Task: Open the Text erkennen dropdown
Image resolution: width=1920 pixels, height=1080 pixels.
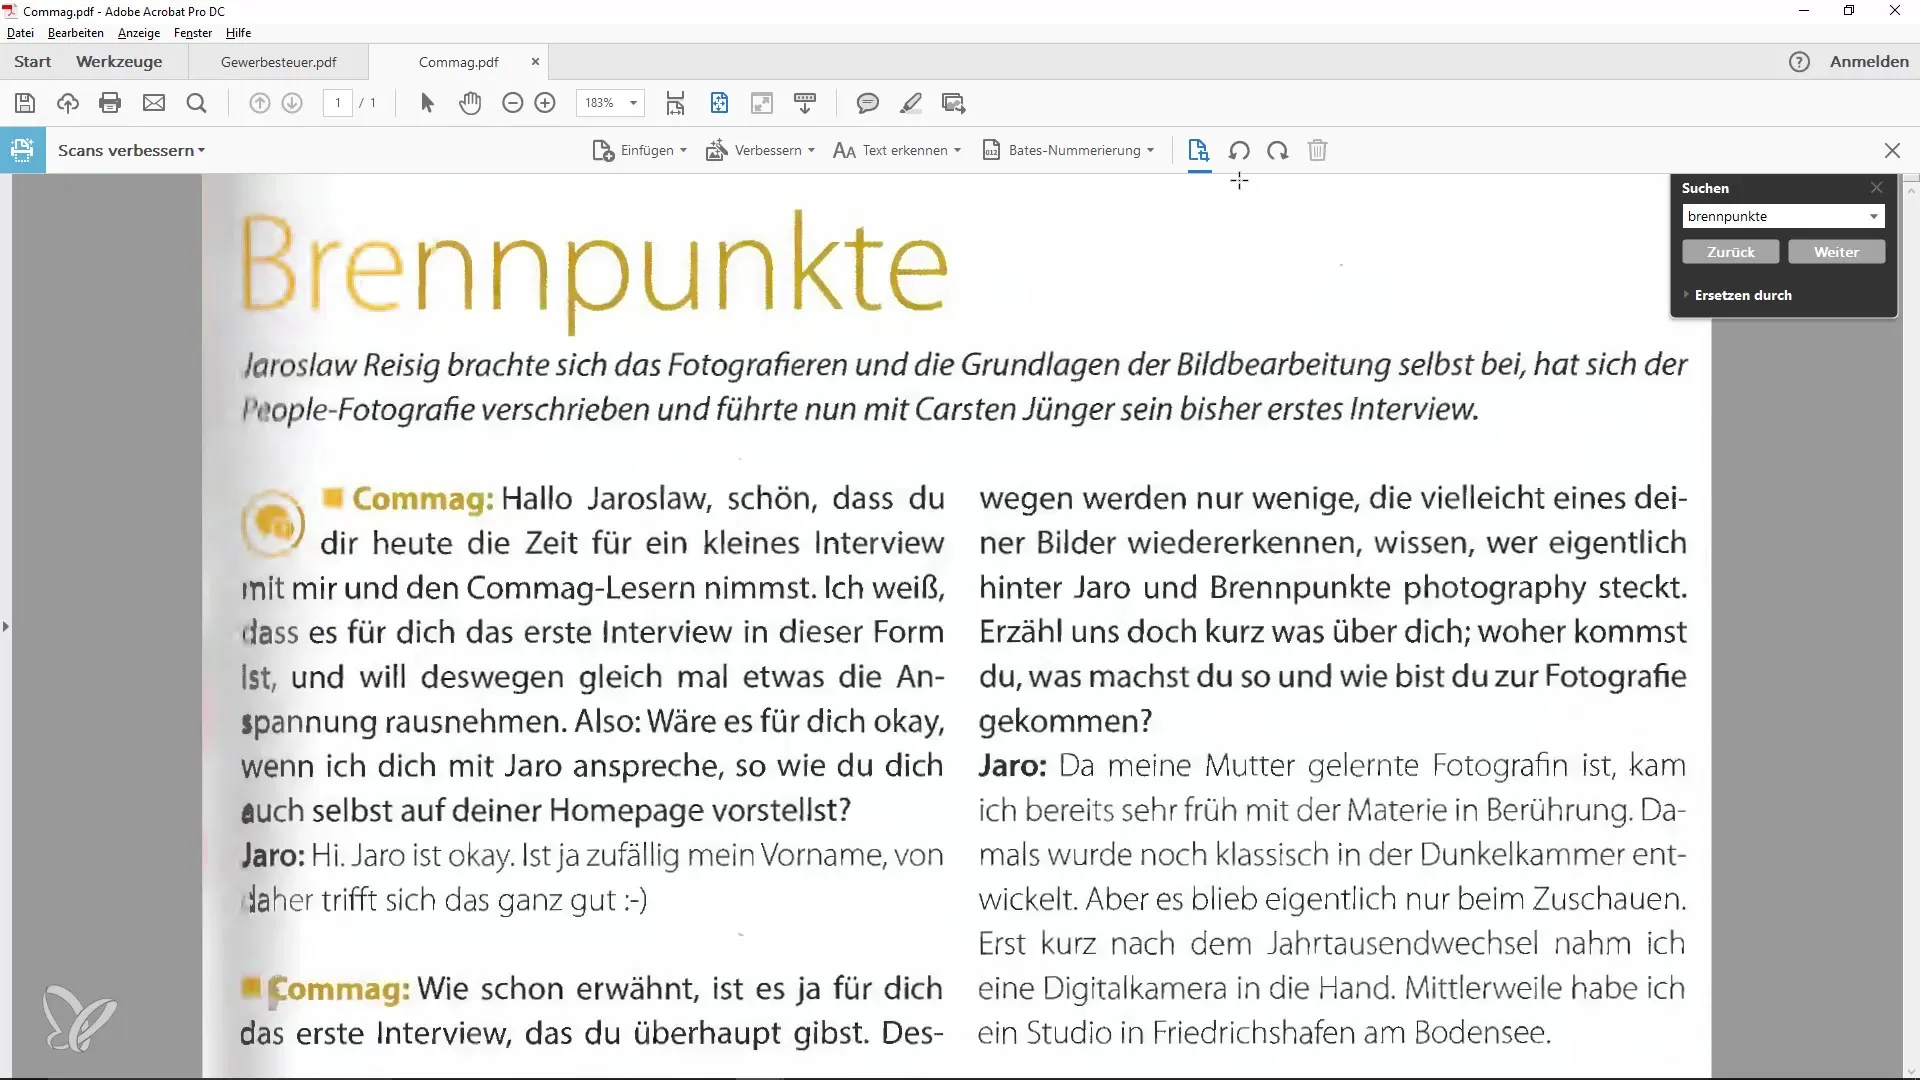Action: [x=897, y=151]
